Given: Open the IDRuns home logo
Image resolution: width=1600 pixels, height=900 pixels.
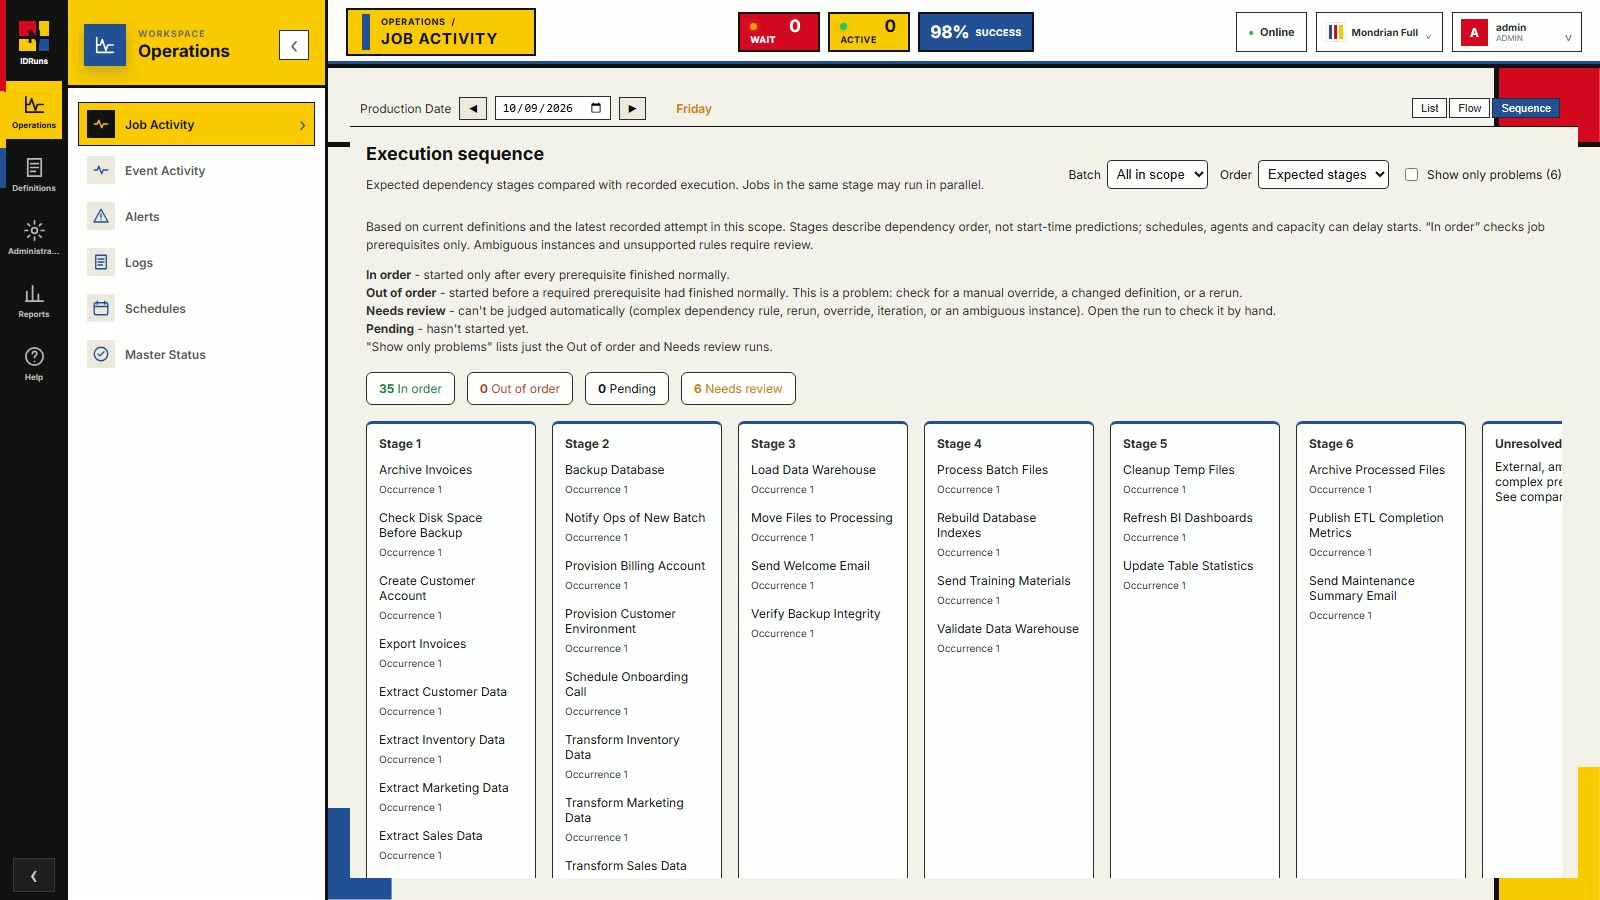Looking at the screenshot, I should tap(34, 42).
